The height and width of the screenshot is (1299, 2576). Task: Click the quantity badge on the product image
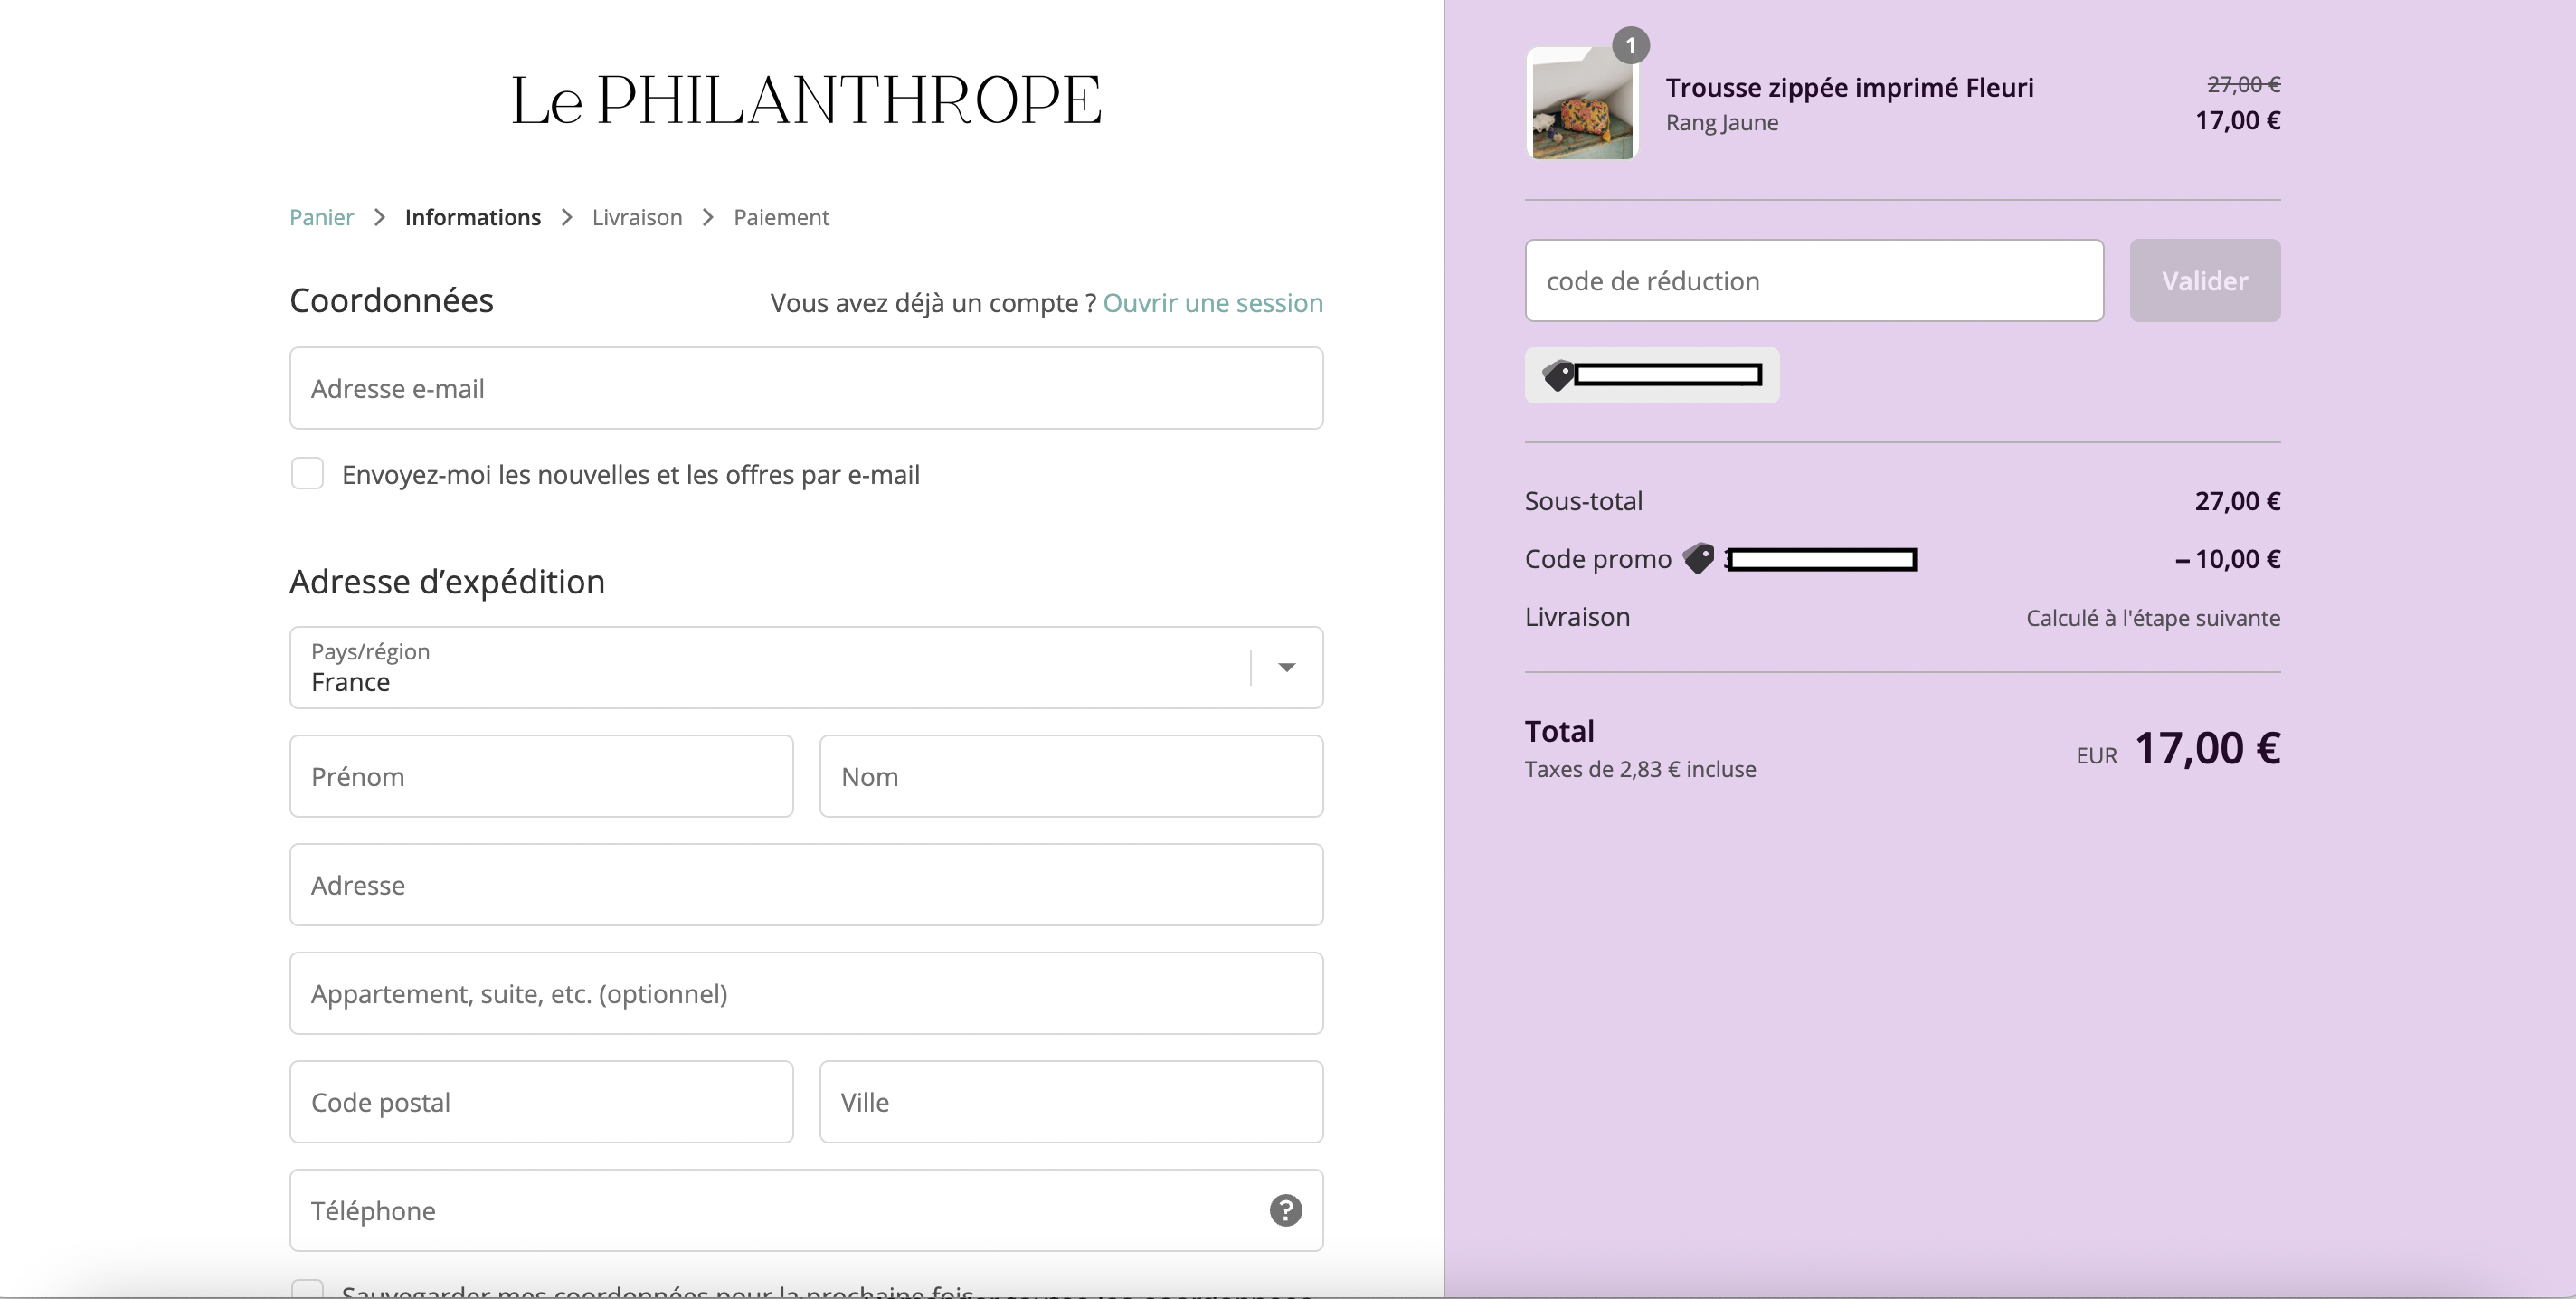pos(1630,46)
